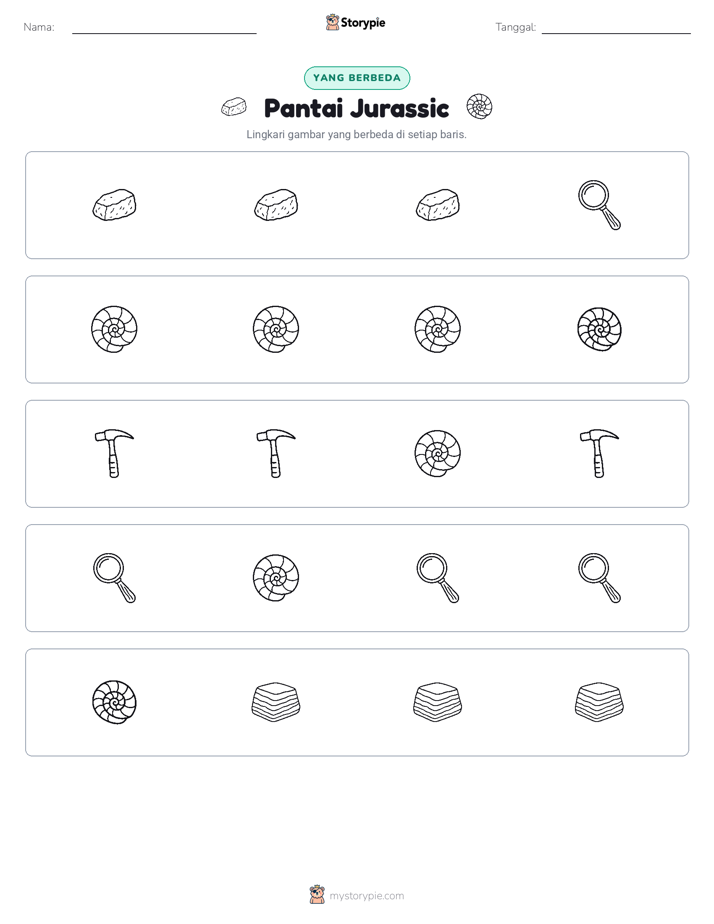The width and height of the screenshot is (714, 924).
Task: Click the ammonite shell among the magnifying glasses
Action: tap(276, 578)
